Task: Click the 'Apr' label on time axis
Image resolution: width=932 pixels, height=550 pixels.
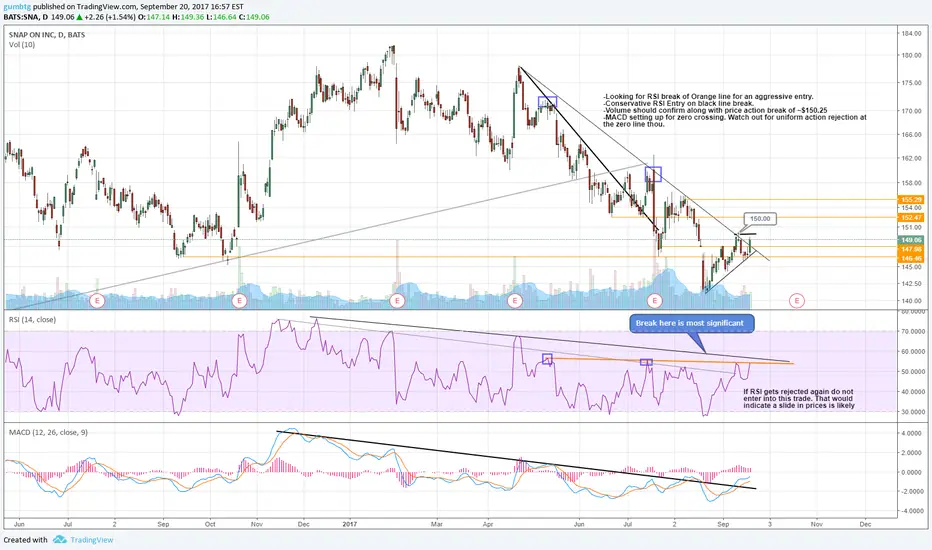Action: coord(488,524)
